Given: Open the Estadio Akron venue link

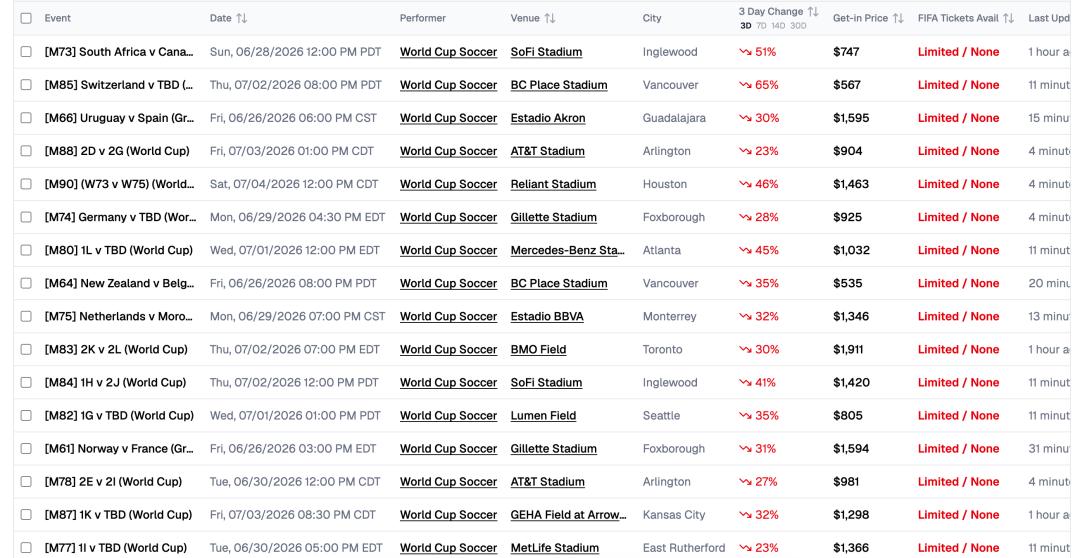Looking at the screenshot, I should 548,118.
